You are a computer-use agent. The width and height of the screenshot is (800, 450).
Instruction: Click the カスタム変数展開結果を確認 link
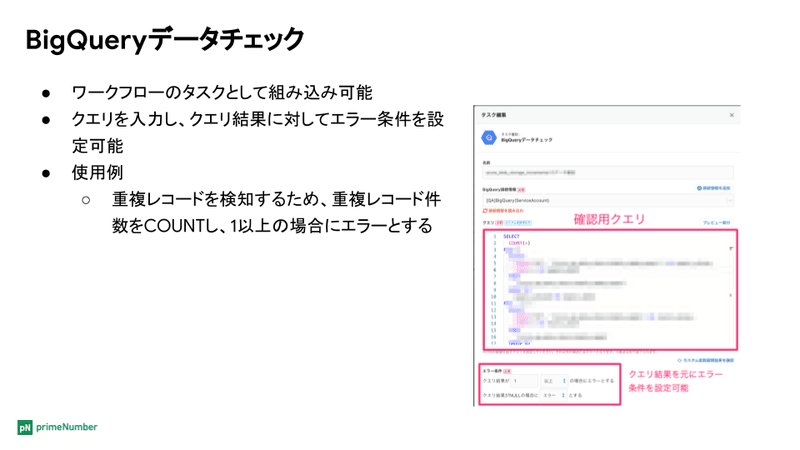pyautogui.click(x=706, y=360)
